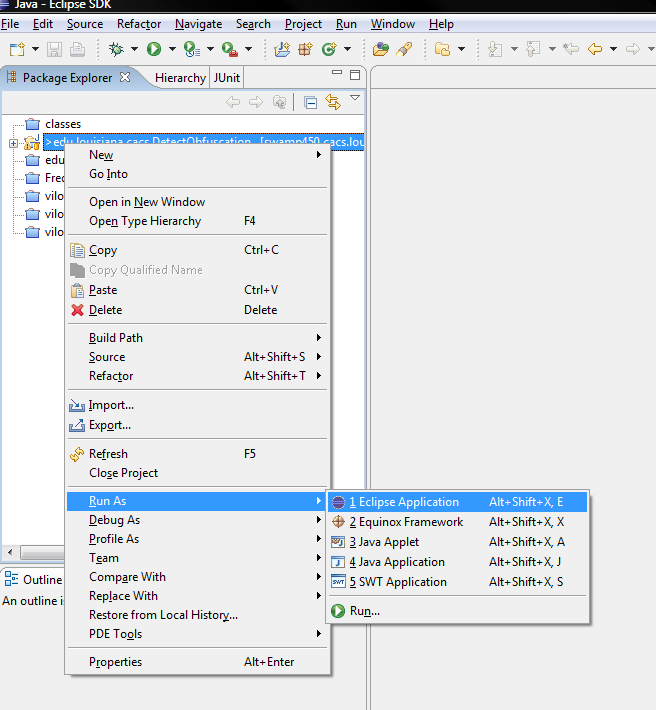
Task: Open Build Path submenu
Action: pos(197,338)
